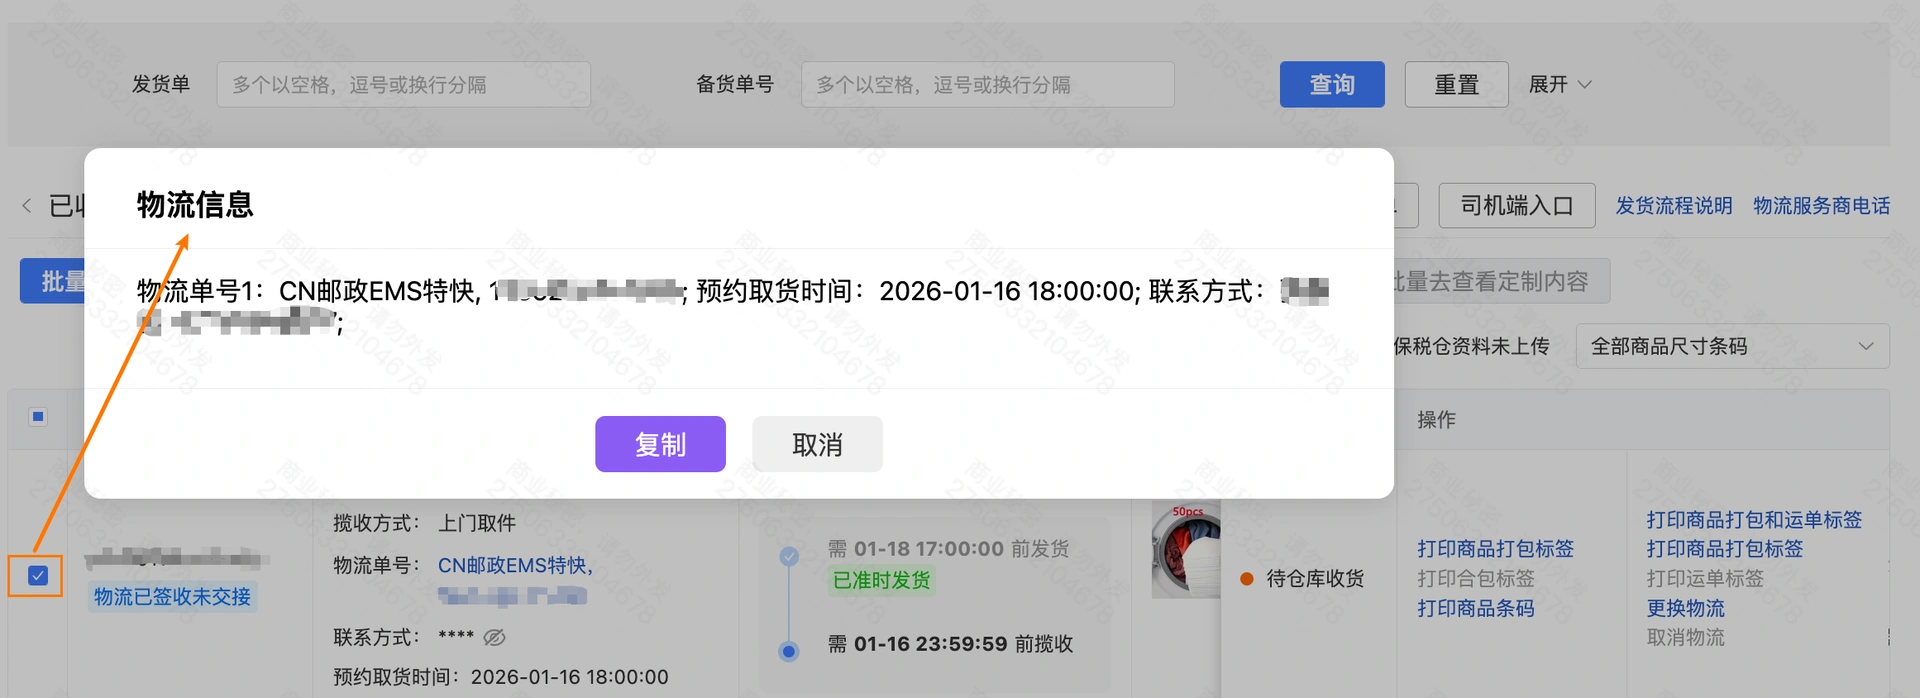Open 发货流程说明 link
This screenshot has width=1920, height=698.
pos(1674,205)
